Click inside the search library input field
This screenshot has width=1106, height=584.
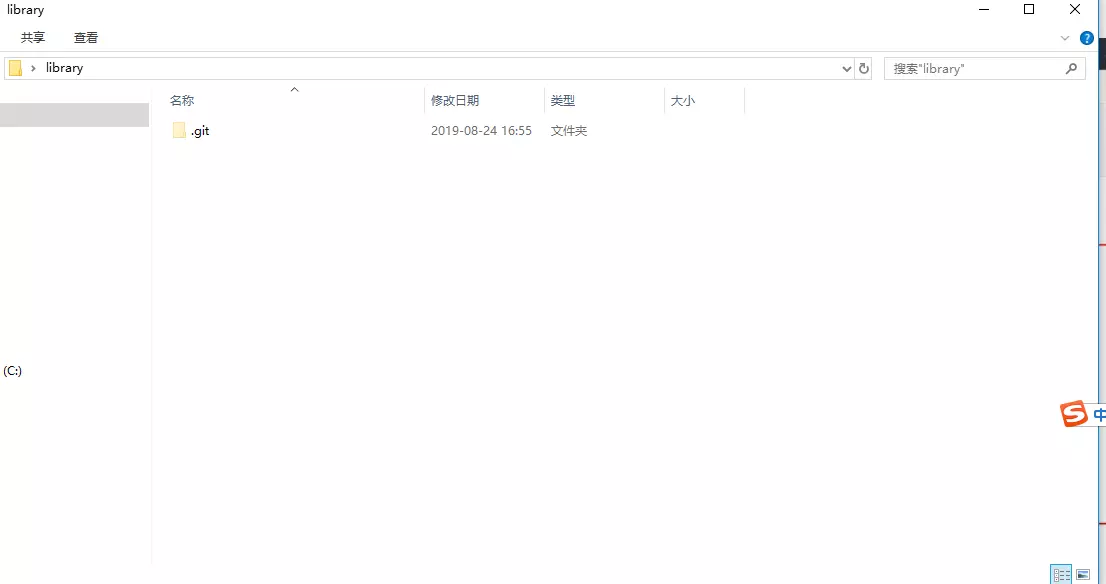coord(960,68)
